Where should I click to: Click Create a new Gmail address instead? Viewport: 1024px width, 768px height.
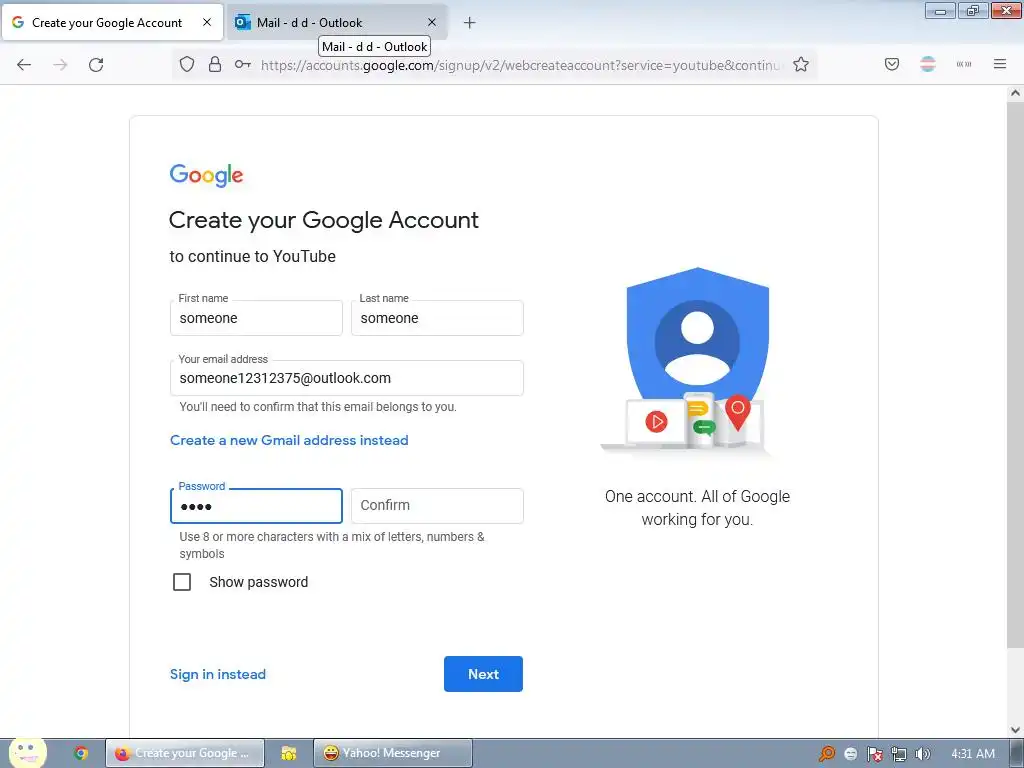289,440
